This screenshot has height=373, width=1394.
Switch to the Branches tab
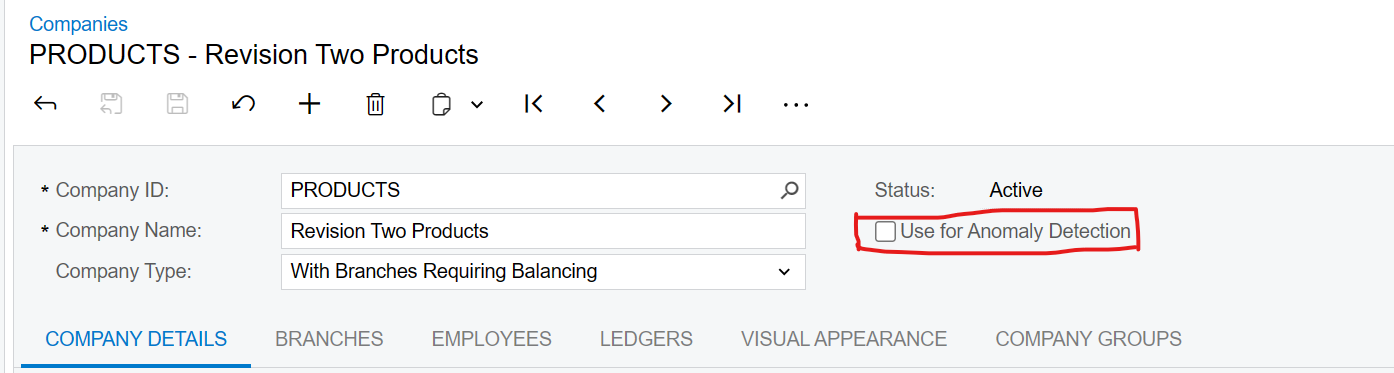coord(329,339)
